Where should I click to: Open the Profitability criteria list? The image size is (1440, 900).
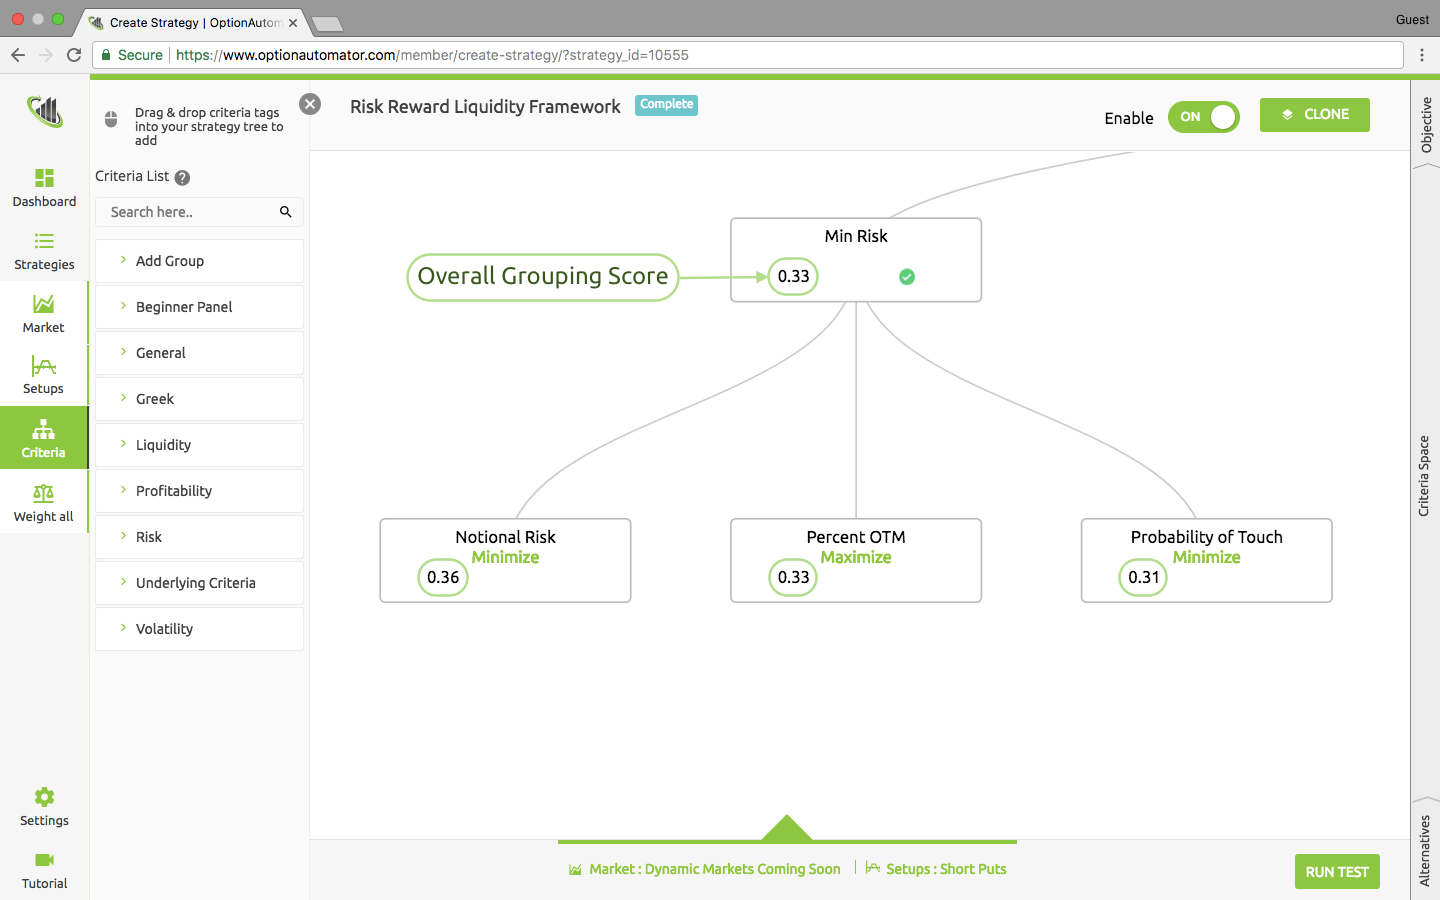coord(174,491)
